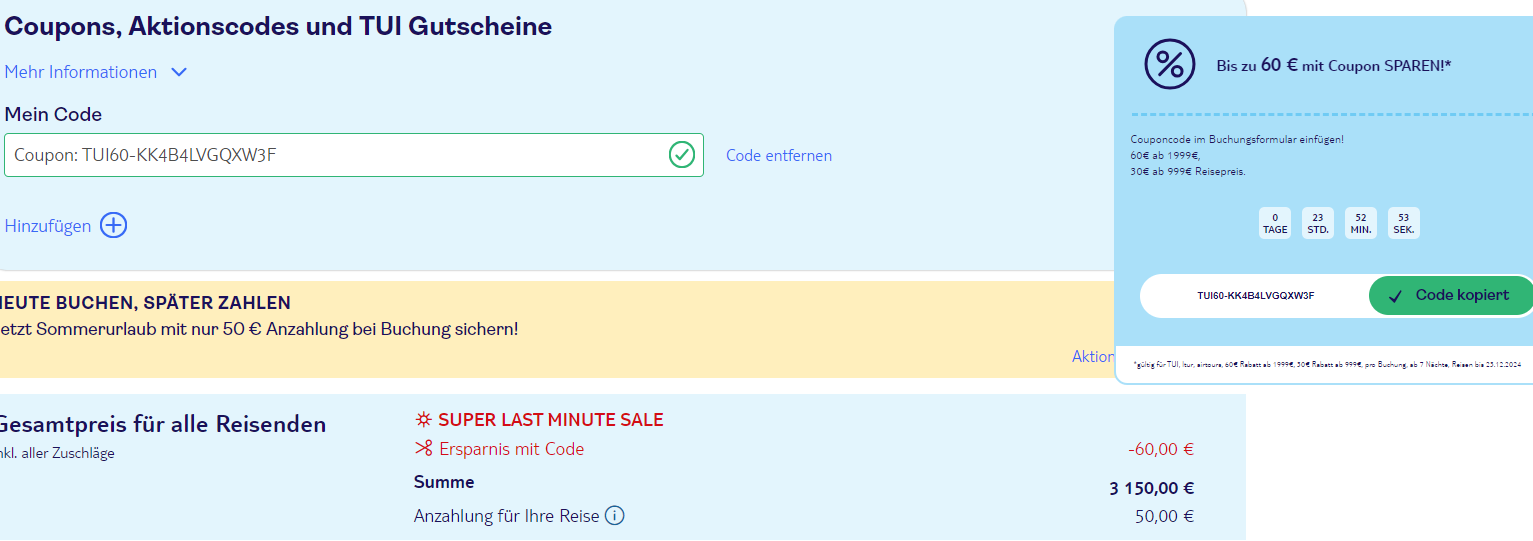
Task: Click the plus icon beside Hinzufügen
Action: point(114,226)
